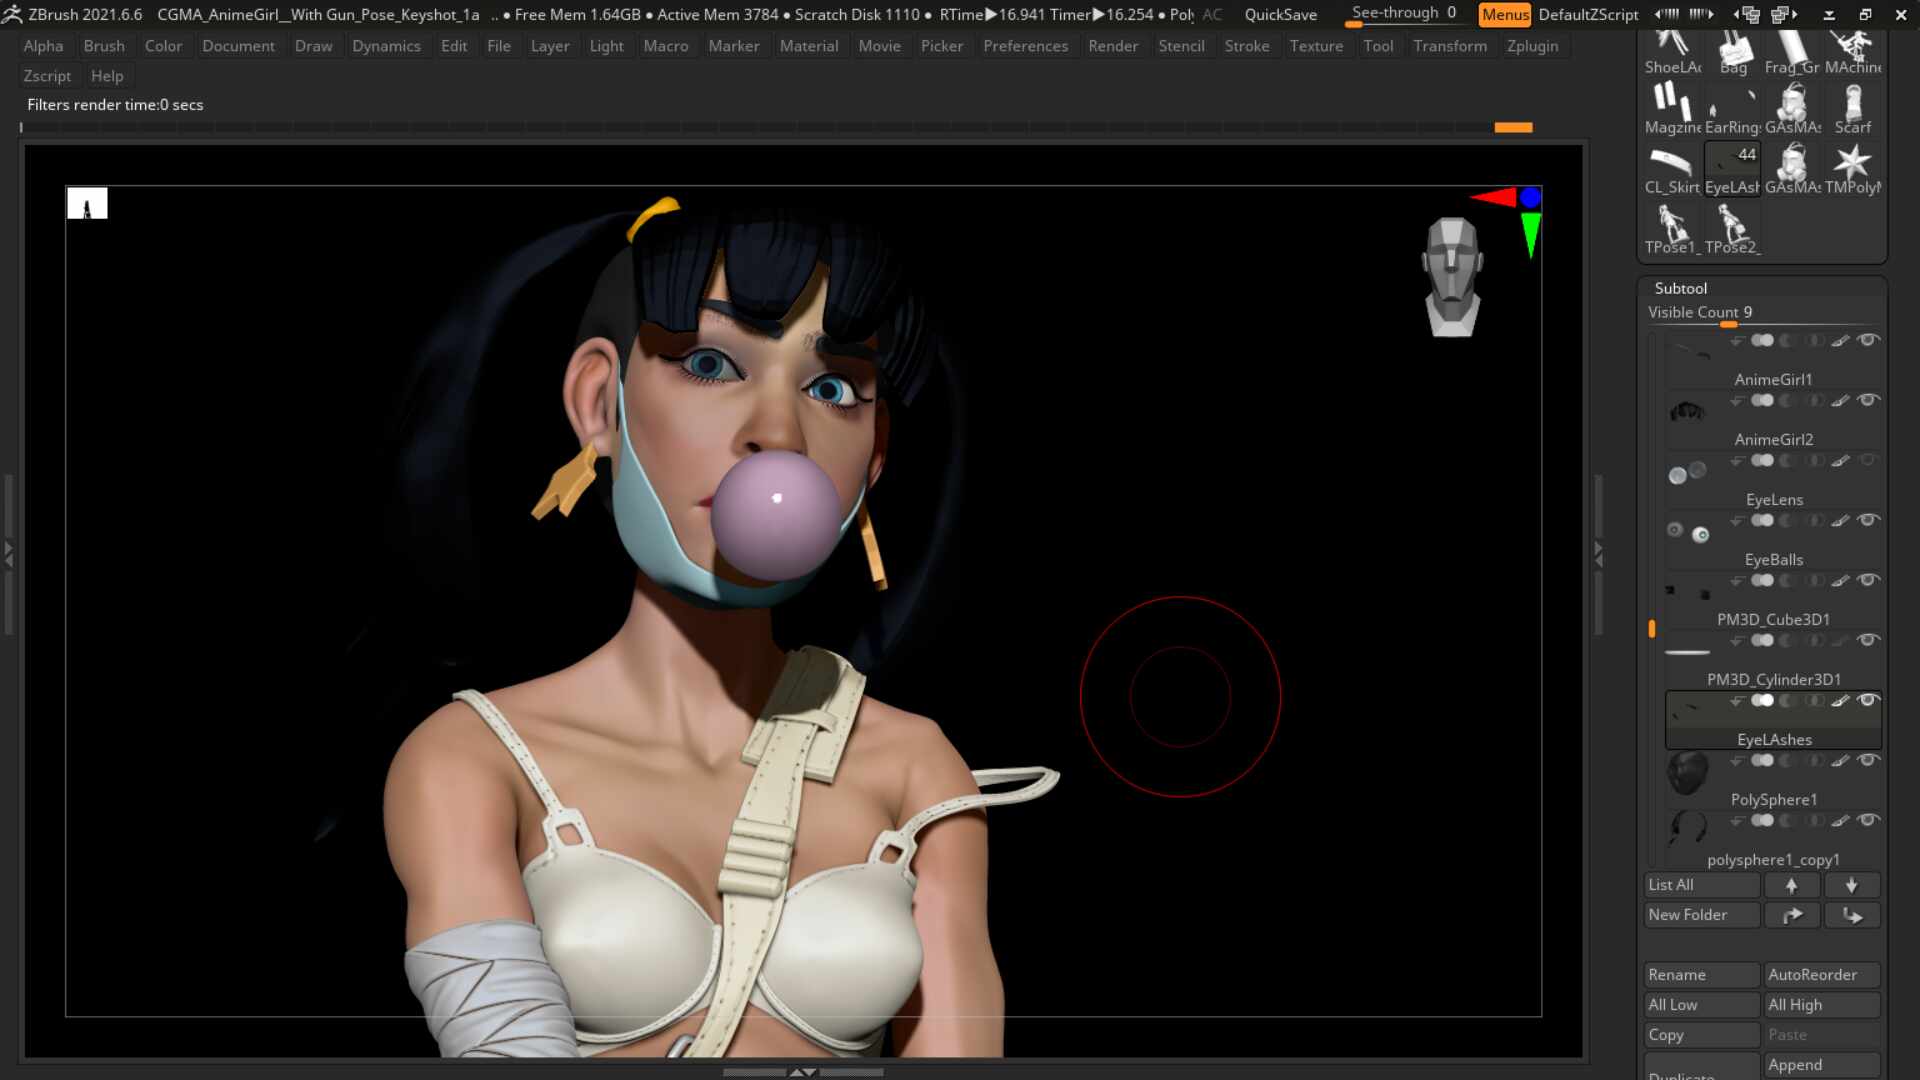
Task: Click the hide-to-tray down arrow icon
Action: click(1829, 15)
